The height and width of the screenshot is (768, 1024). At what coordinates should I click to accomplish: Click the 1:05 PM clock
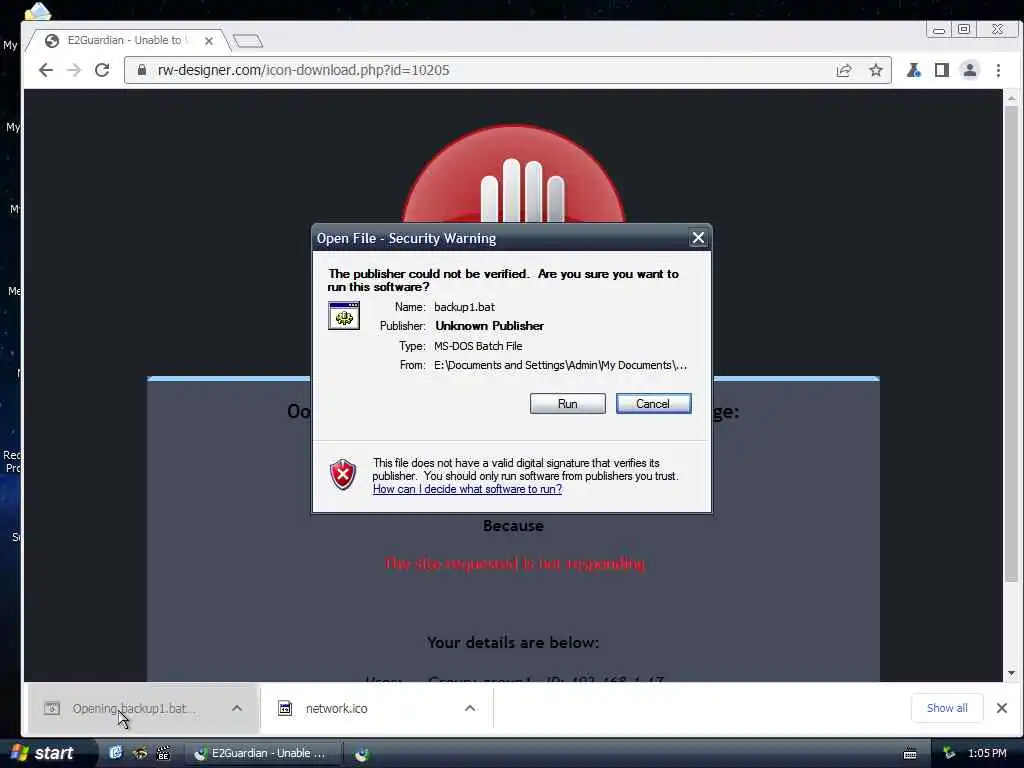click(x=987, y=753)
